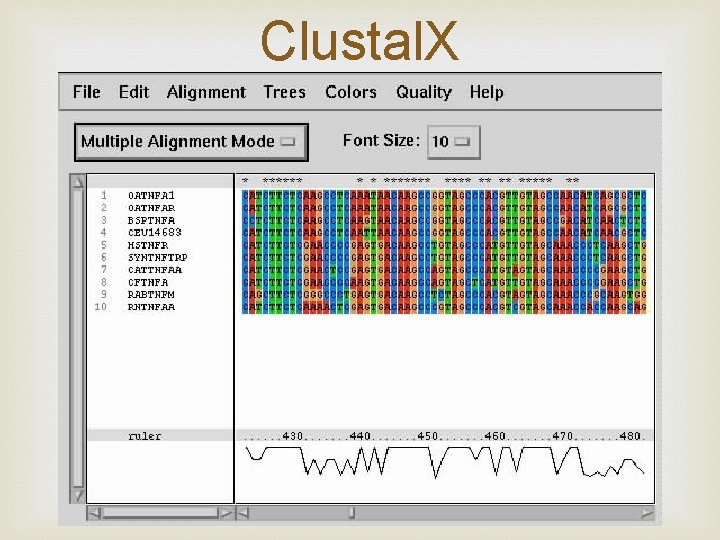720x540 pixels.
Task: Select sequence name OATNFAR
Action: [x=151, y=208]
